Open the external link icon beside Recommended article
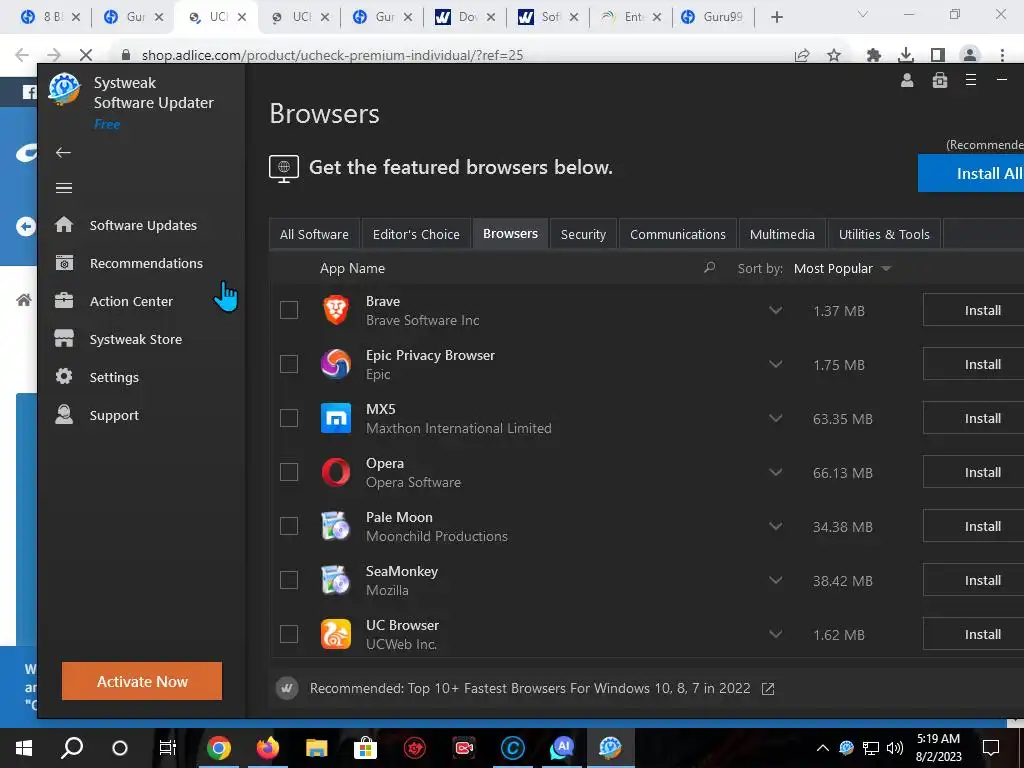 click(768, 688)
